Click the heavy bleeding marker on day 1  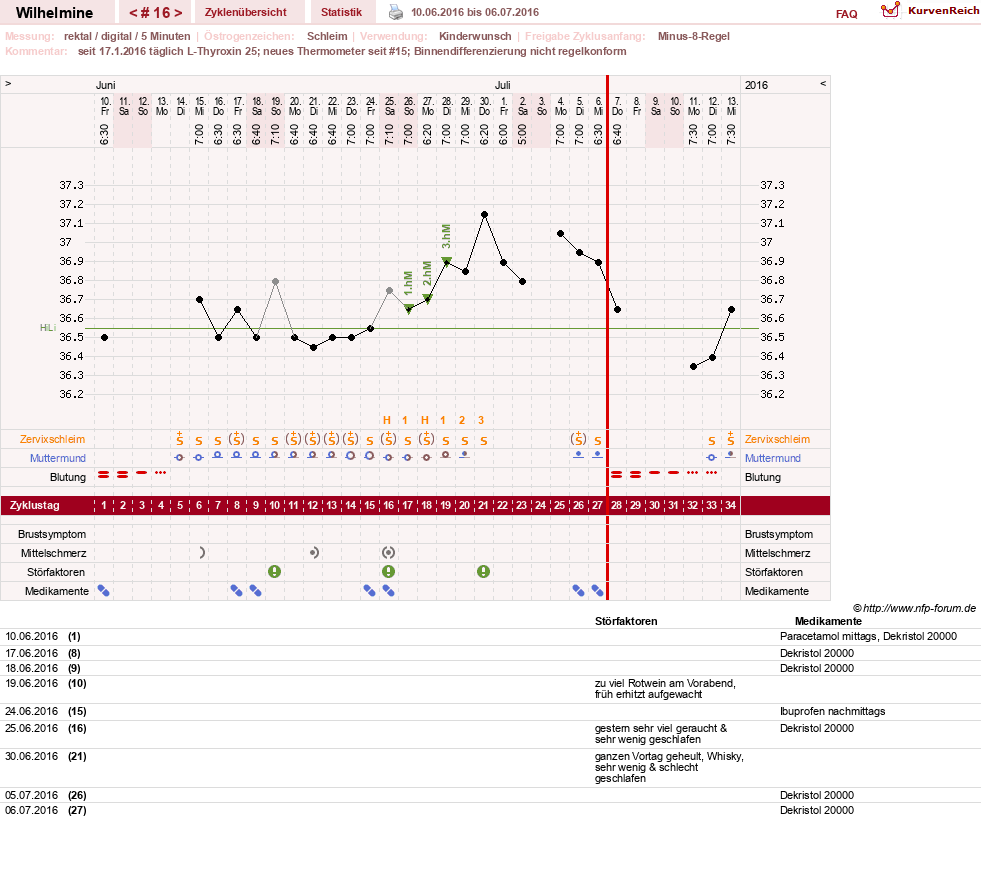(x=104, y=475)
